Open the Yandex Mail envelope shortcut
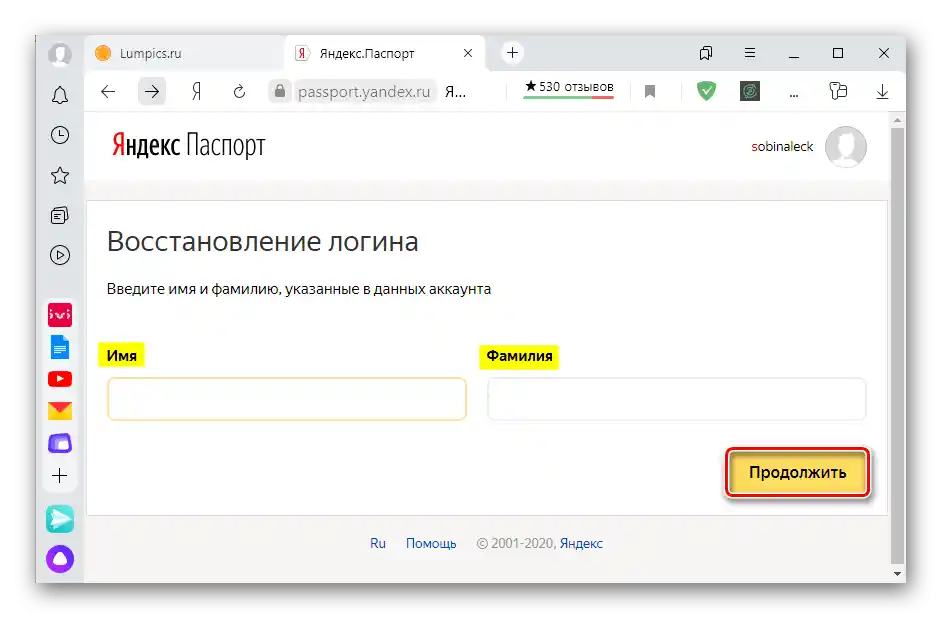 tap(60, 411)
